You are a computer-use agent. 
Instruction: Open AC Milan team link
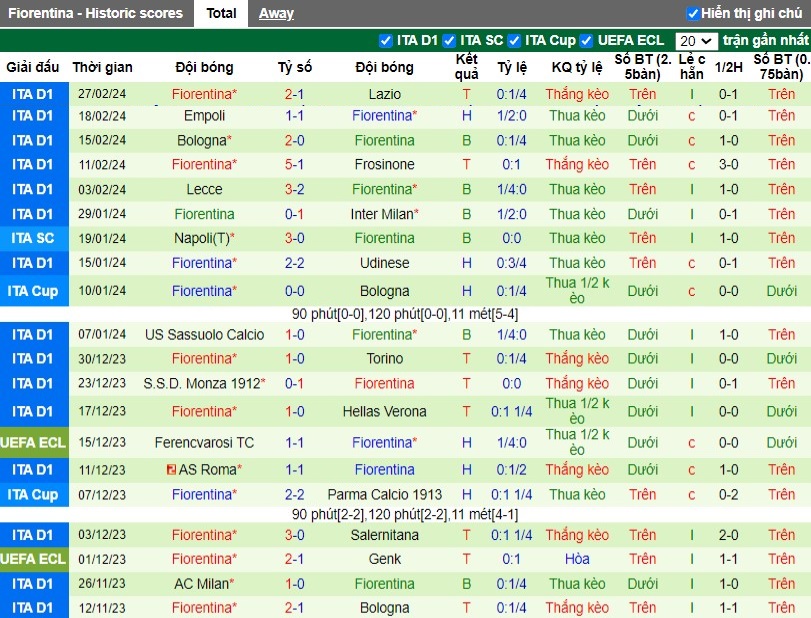click(204, 584)
